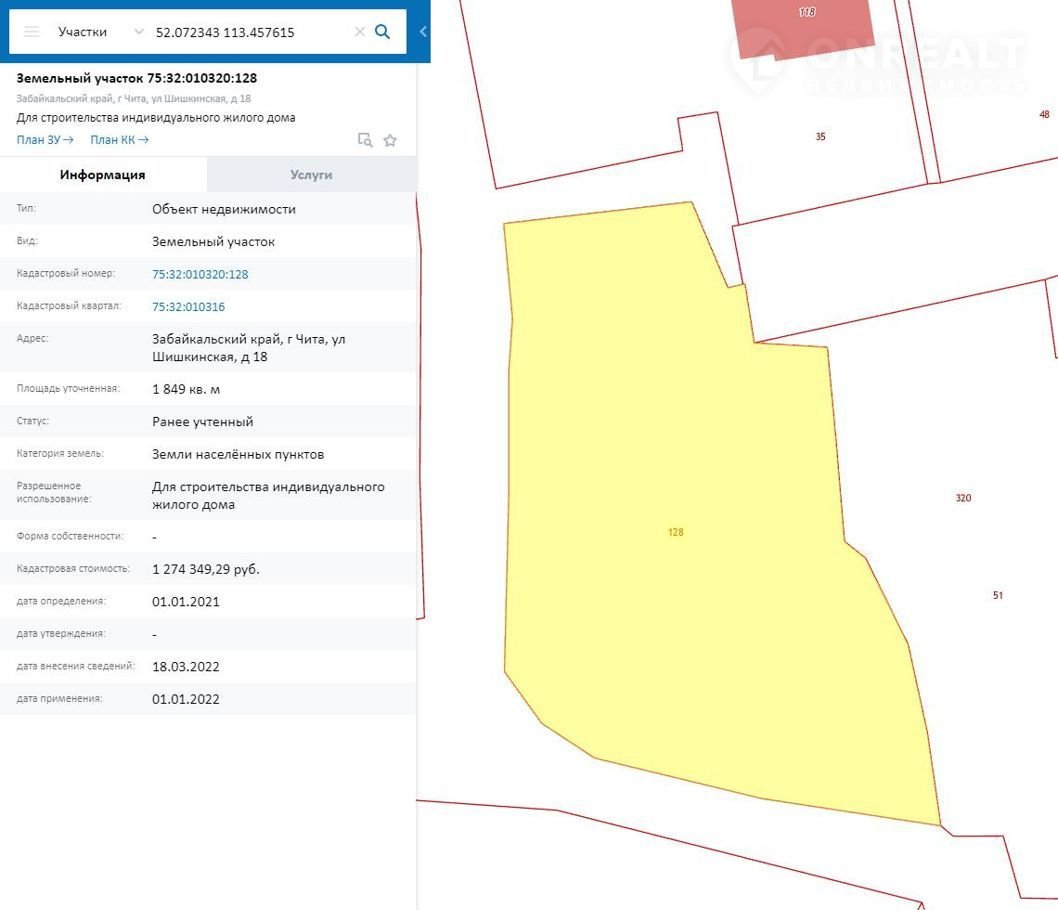Click the status value Ранее учтенный
Screen dimensions: 1058x910
click(x=202, y=422)
